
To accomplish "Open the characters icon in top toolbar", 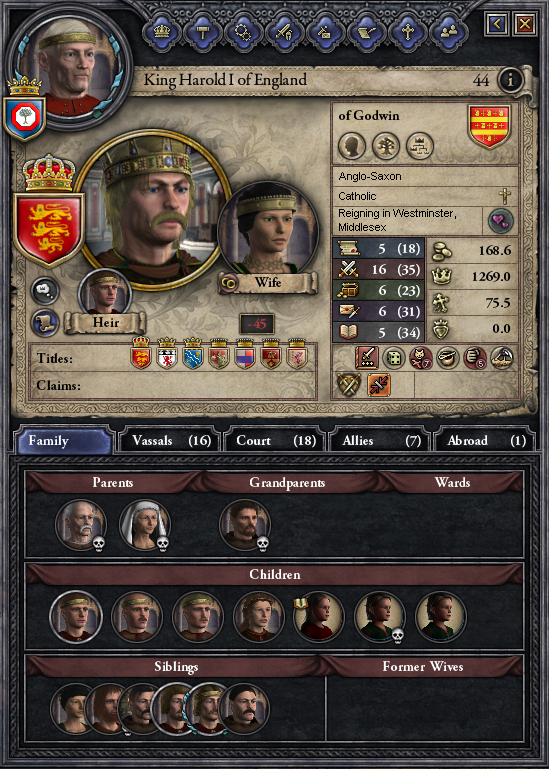I will pyautogui.click(x=448, y=32).
